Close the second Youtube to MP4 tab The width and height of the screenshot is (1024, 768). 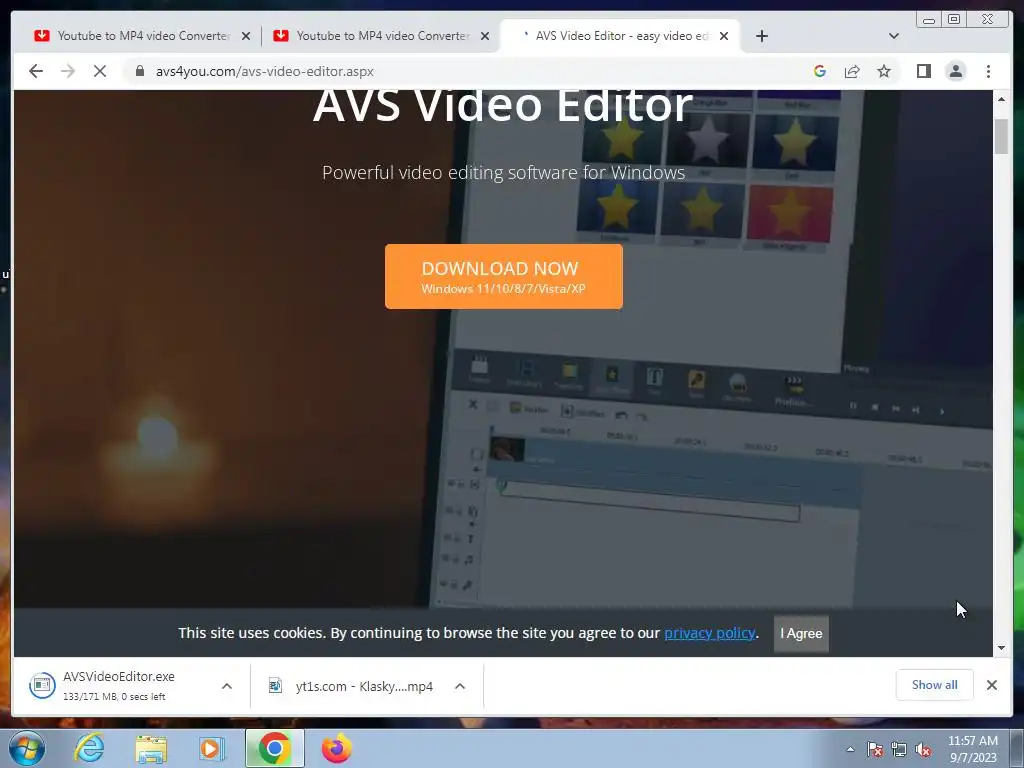coord(485,36)
